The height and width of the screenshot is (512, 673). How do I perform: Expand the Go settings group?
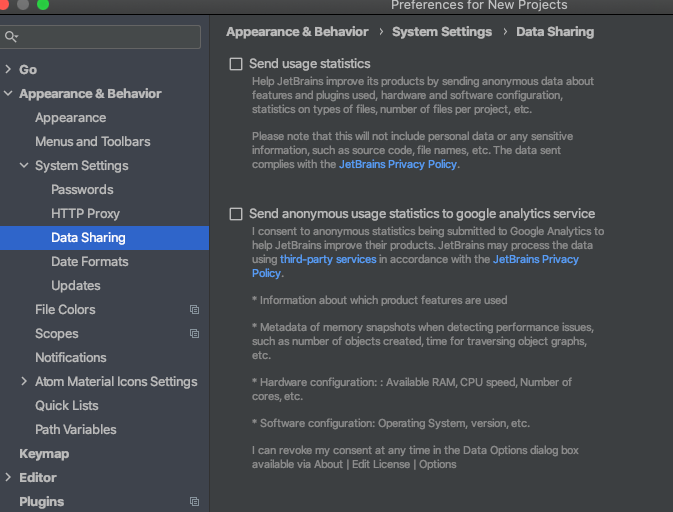8,69
